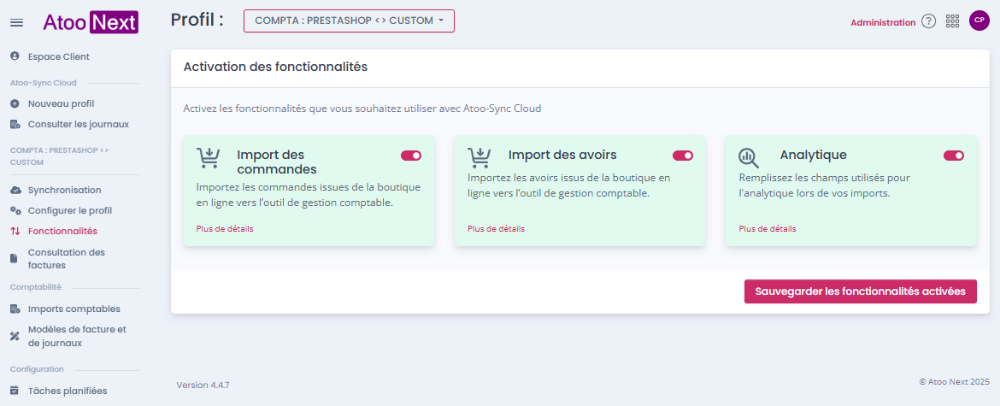Click the Configurer le profil gears icon
The width and height of the screenshot is (1000, 406).
tap(15, 210)
